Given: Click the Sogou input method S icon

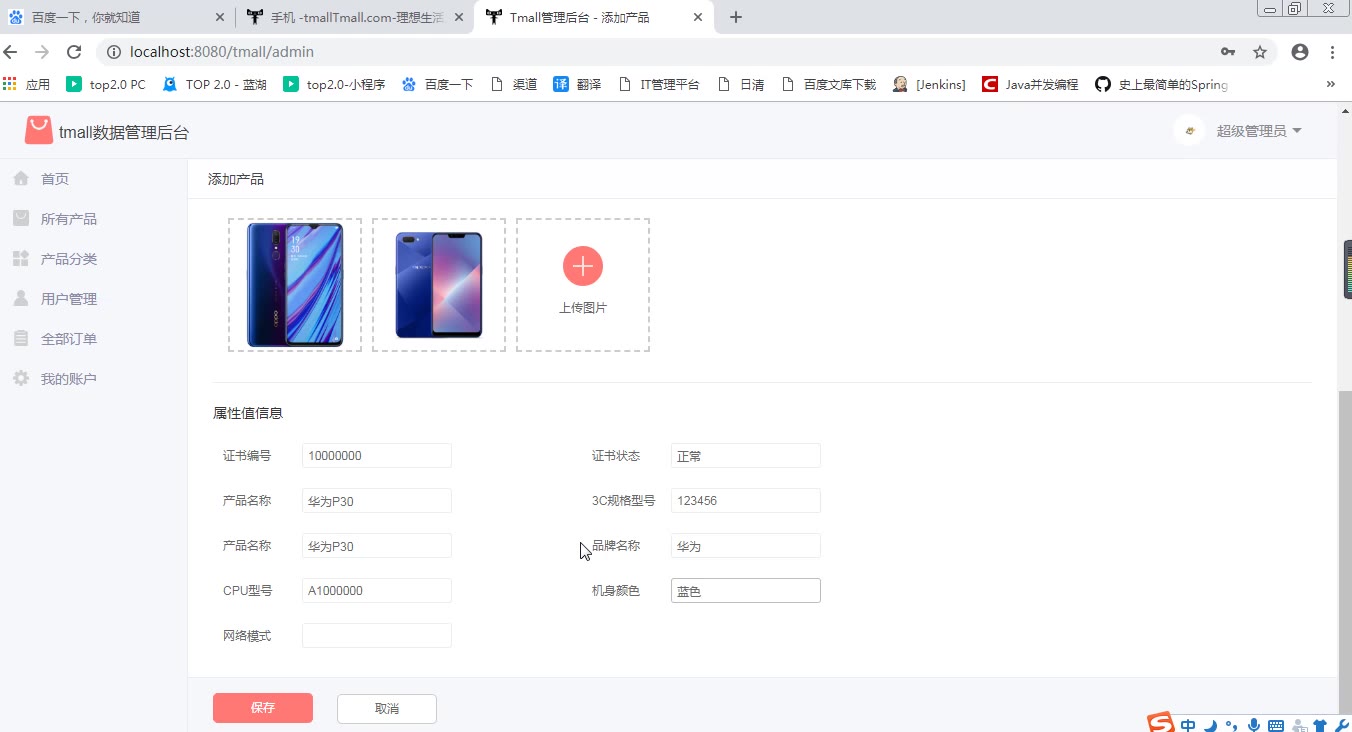Looking at the screenshot, I should point(1160,723).
